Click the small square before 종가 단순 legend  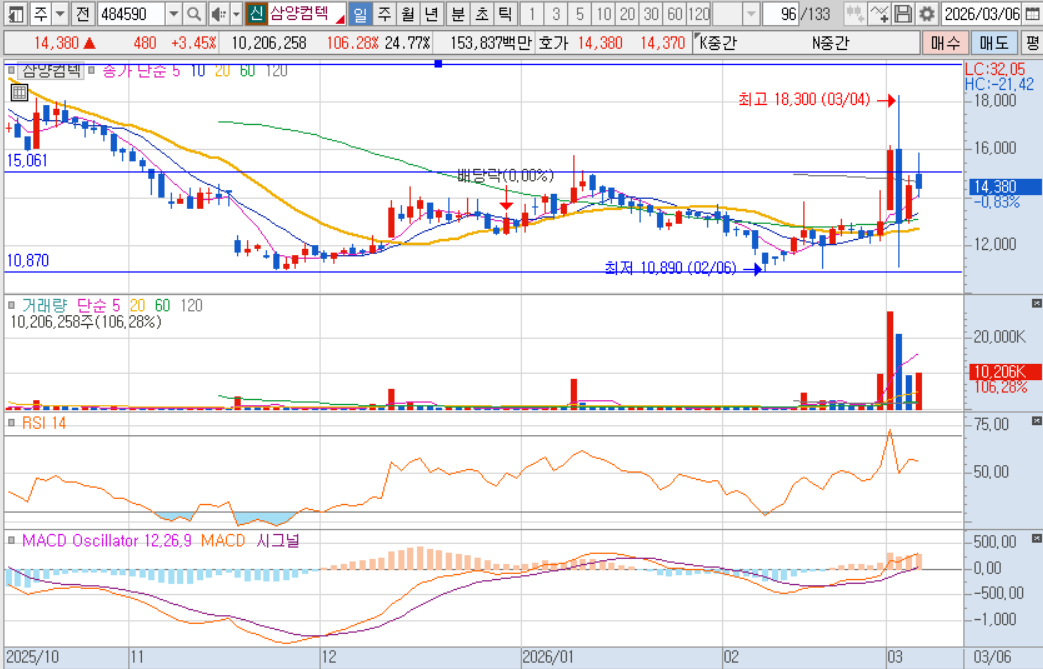coord(92,70)
